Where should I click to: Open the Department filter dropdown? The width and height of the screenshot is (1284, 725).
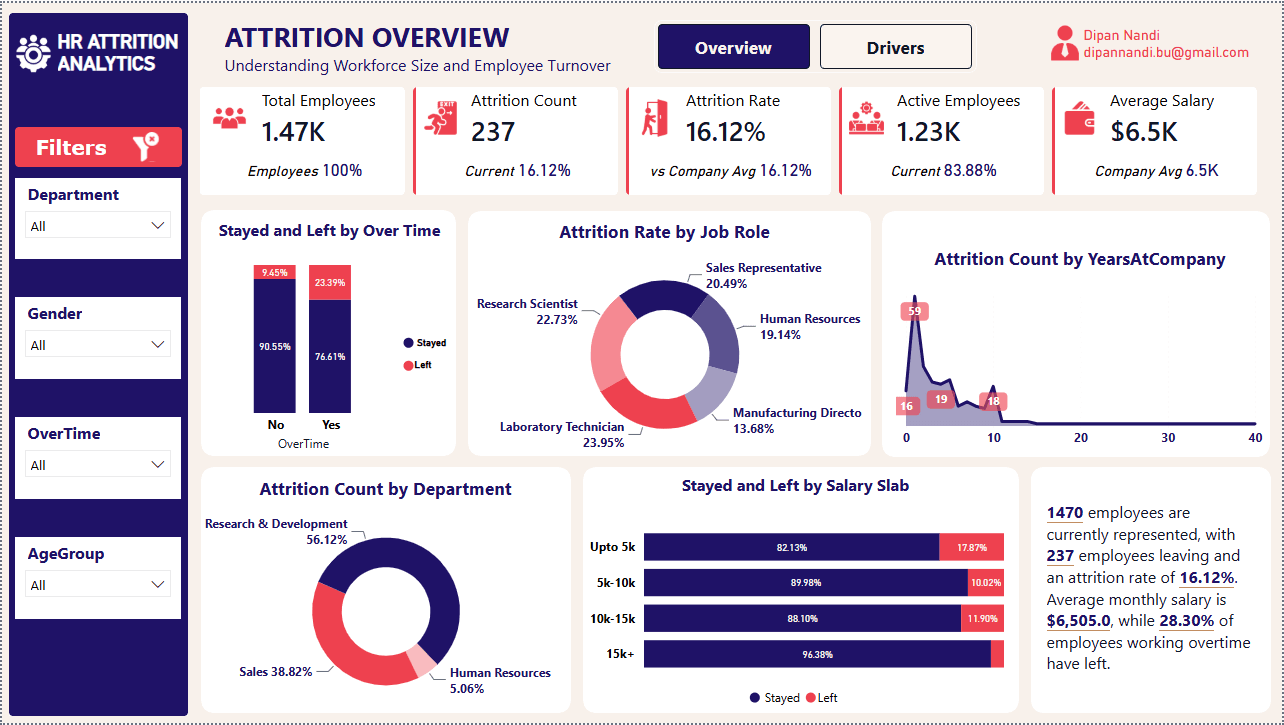pyautogui.click(x=98, y=226)
